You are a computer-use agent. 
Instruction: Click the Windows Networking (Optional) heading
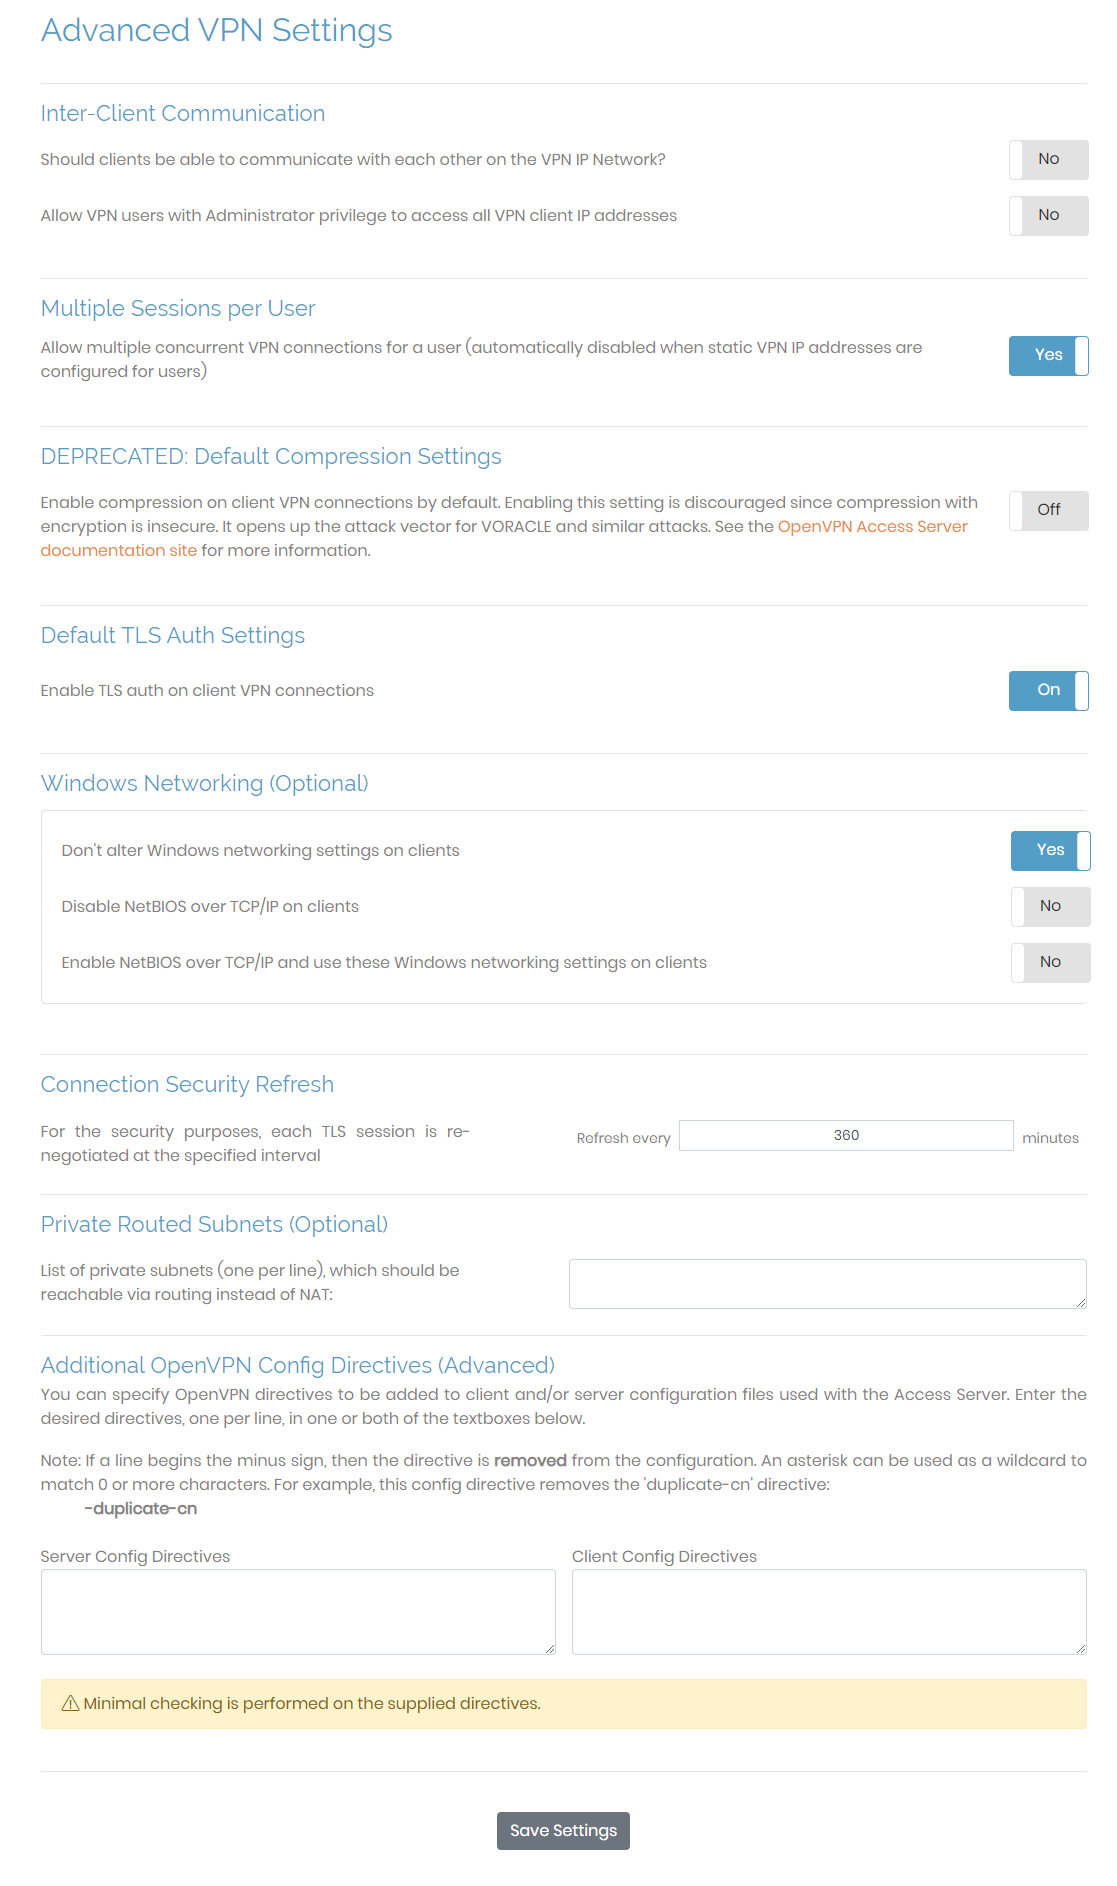tap(205, 784)
